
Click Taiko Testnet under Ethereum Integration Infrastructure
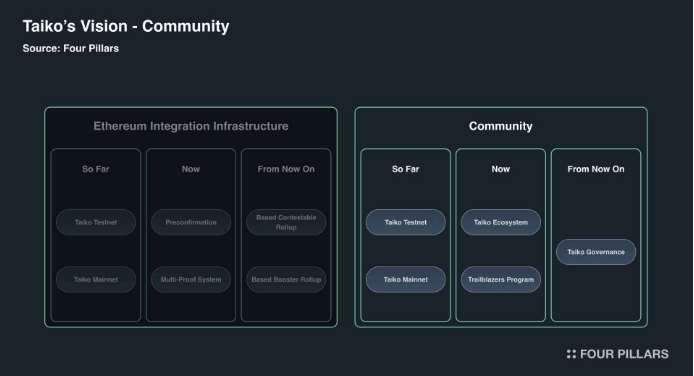point(96,222)
